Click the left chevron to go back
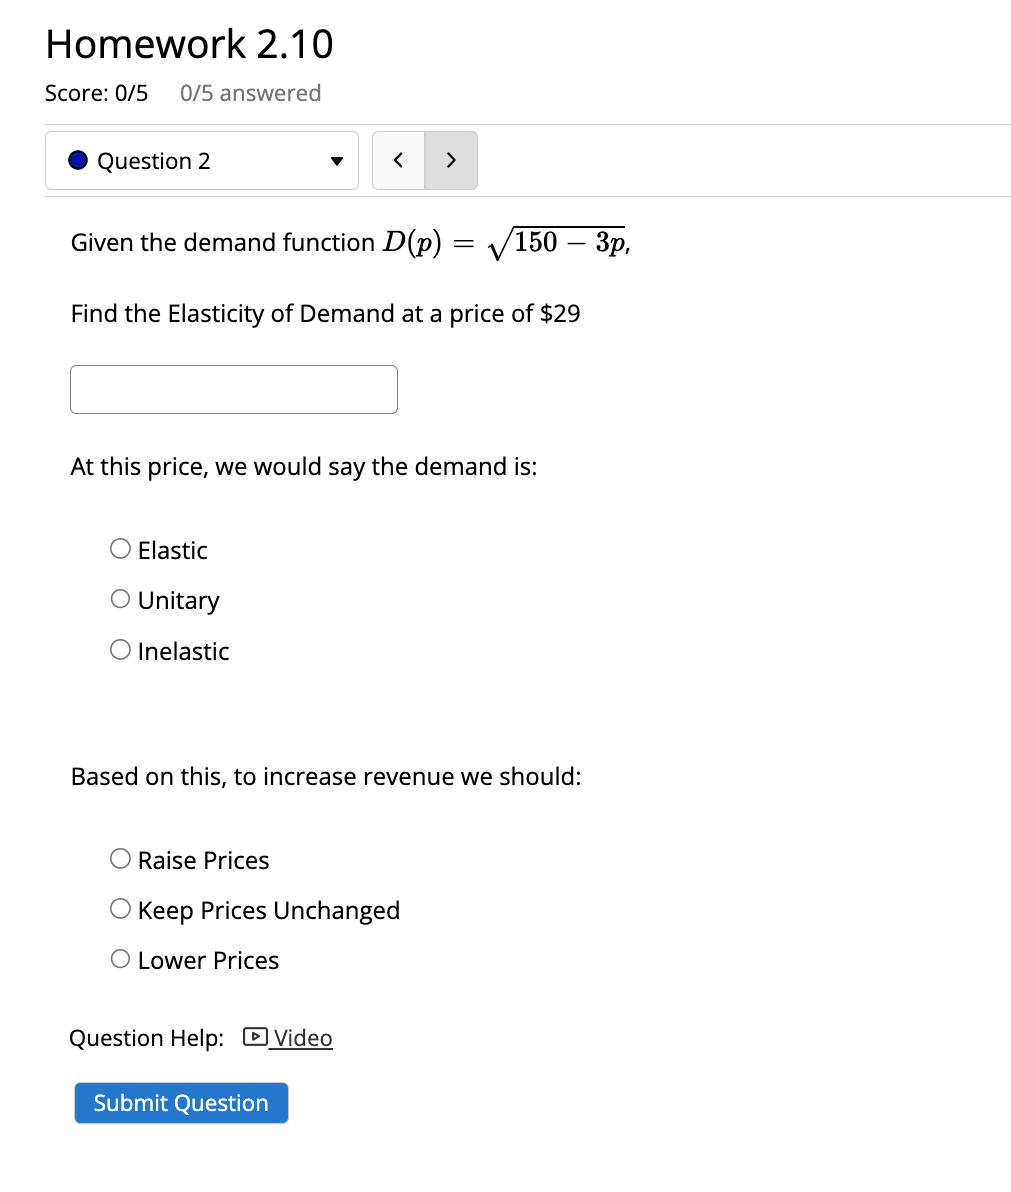 (x=398, y=160)
